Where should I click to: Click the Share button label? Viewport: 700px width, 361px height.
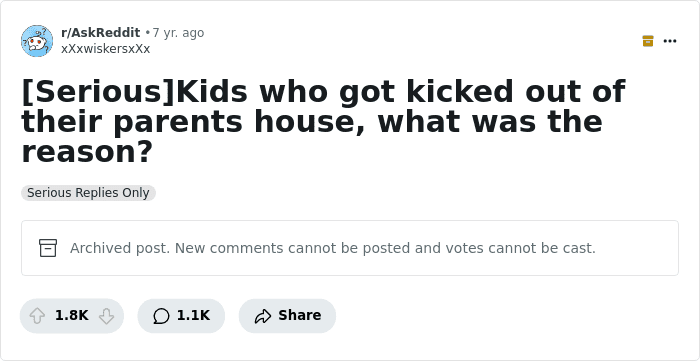click(x=300, y=315)
